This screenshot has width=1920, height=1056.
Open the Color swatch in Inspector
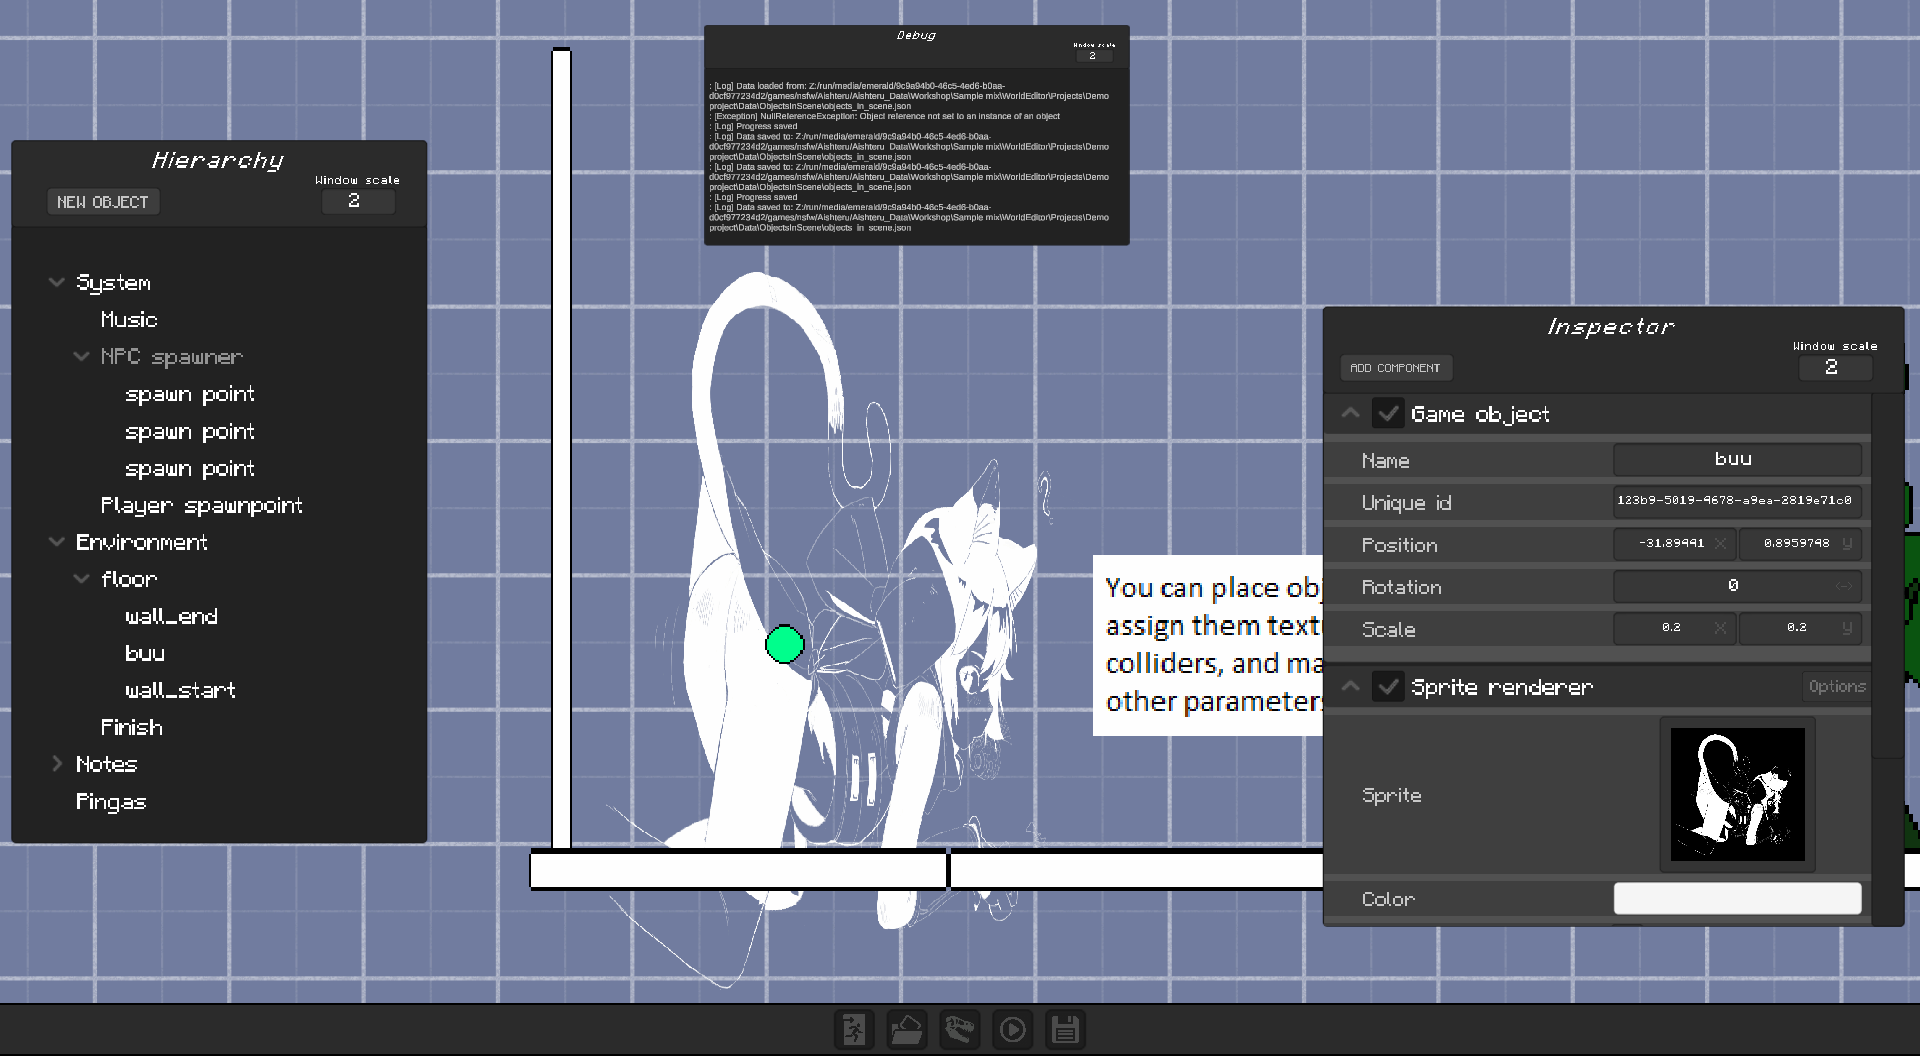pos(1737,898)
